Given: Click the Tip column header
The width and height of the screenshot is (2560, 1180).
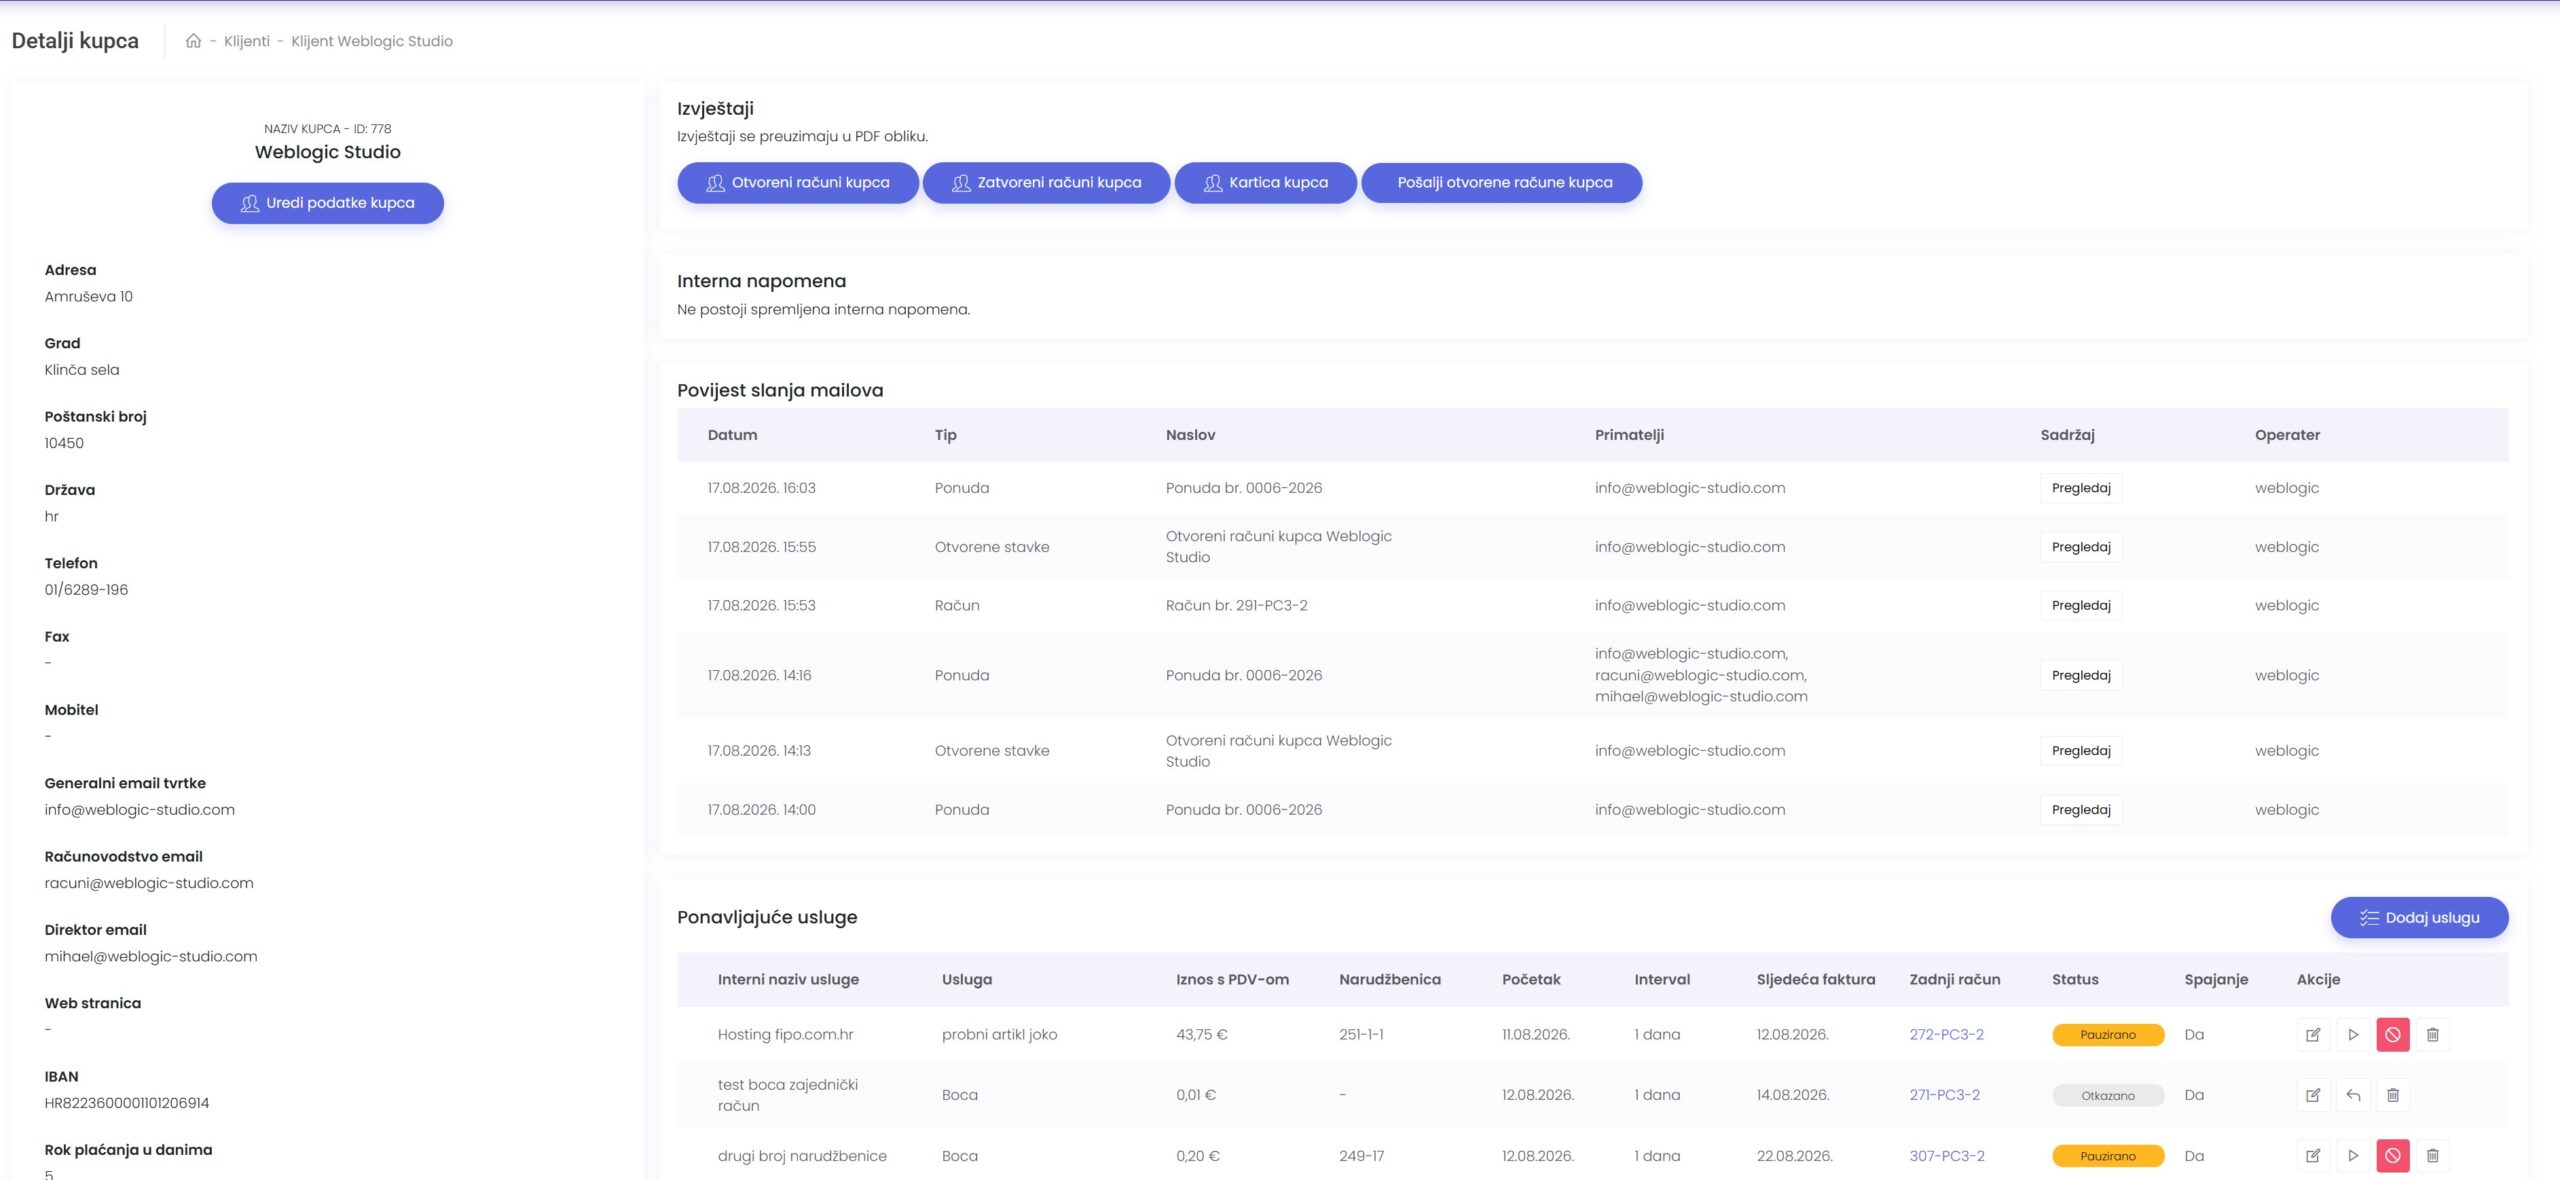Looking at the screenshot, I should coord(946,435).
